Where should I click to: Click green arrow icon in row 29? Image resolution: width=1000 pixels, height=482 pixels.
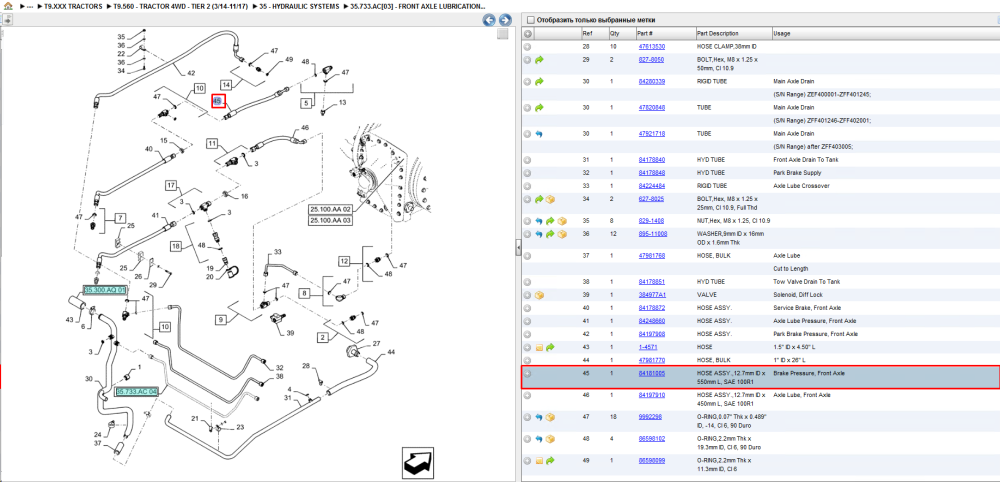click(539, 60)
